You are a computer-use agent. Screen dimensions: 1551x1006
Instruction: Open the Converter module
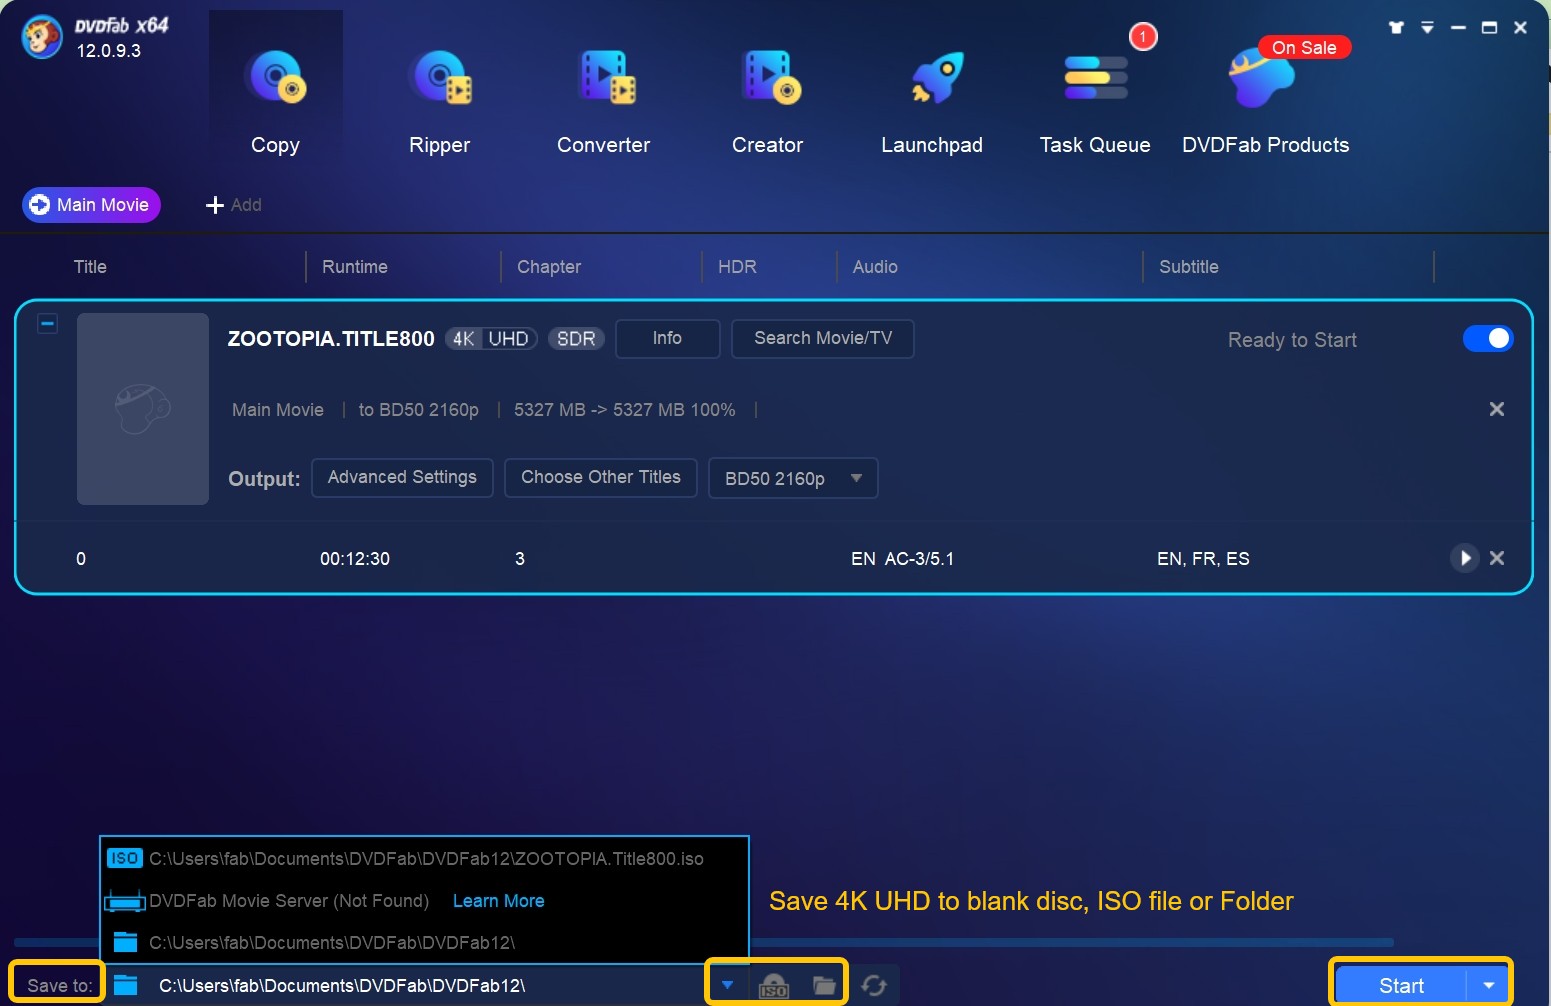click(603, 103)
